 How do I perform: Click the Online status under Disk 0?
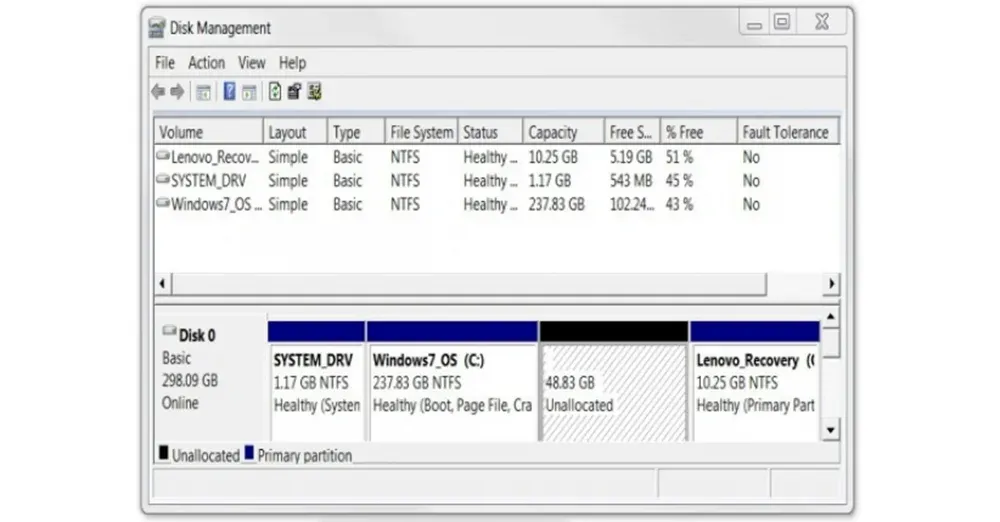(x=180, y=403)
